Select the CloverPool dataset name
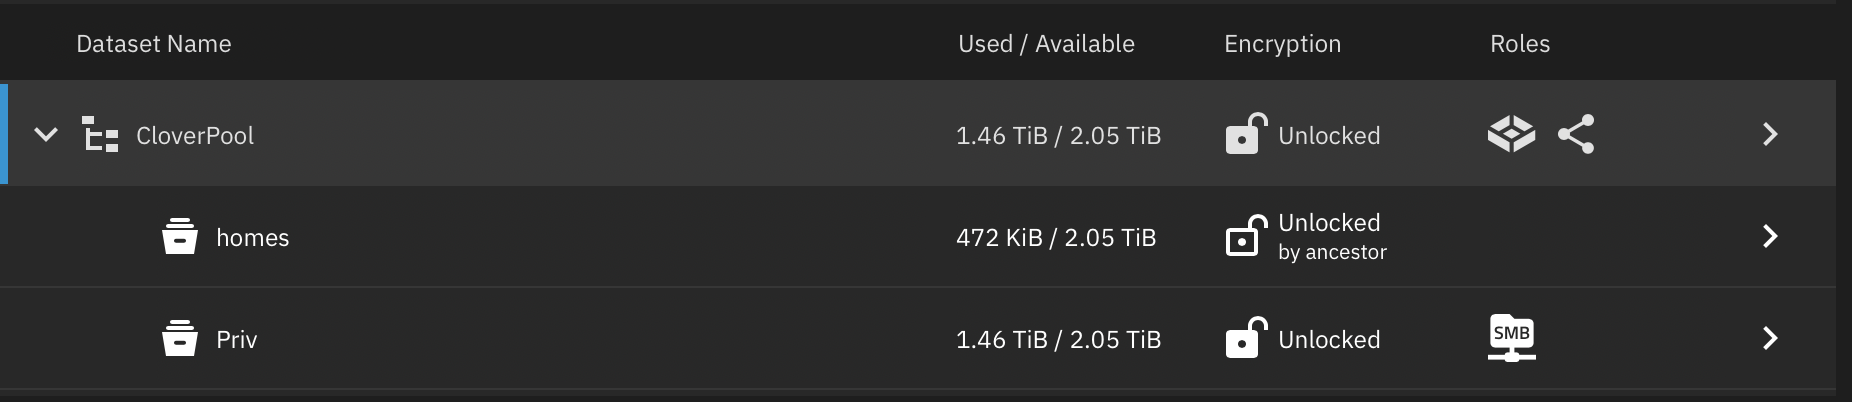1852x402 pixels. click(195, 135)
